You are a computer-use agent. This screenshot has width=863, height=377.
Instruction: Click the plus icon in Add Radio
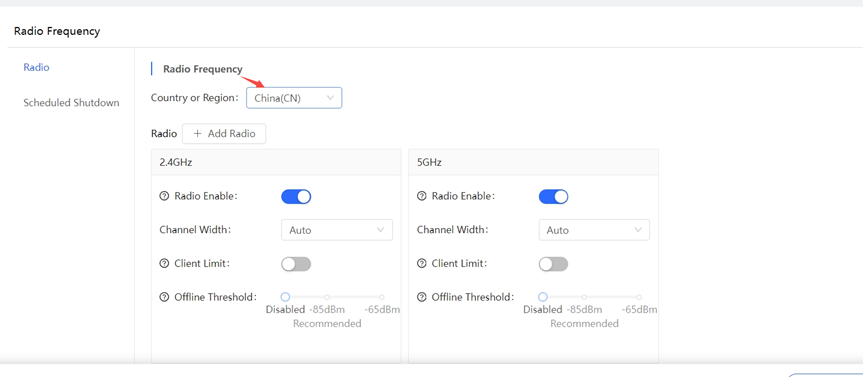(x=198, y=134)
